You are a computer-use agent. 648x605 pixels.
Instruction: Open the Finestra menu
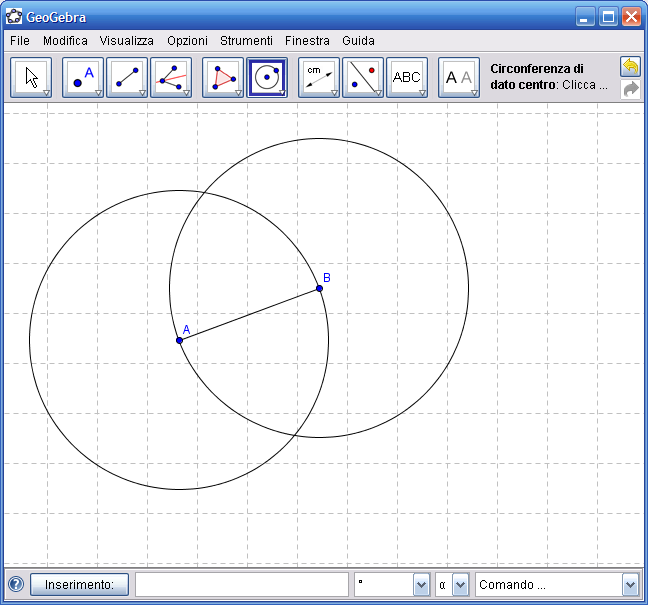307,40
